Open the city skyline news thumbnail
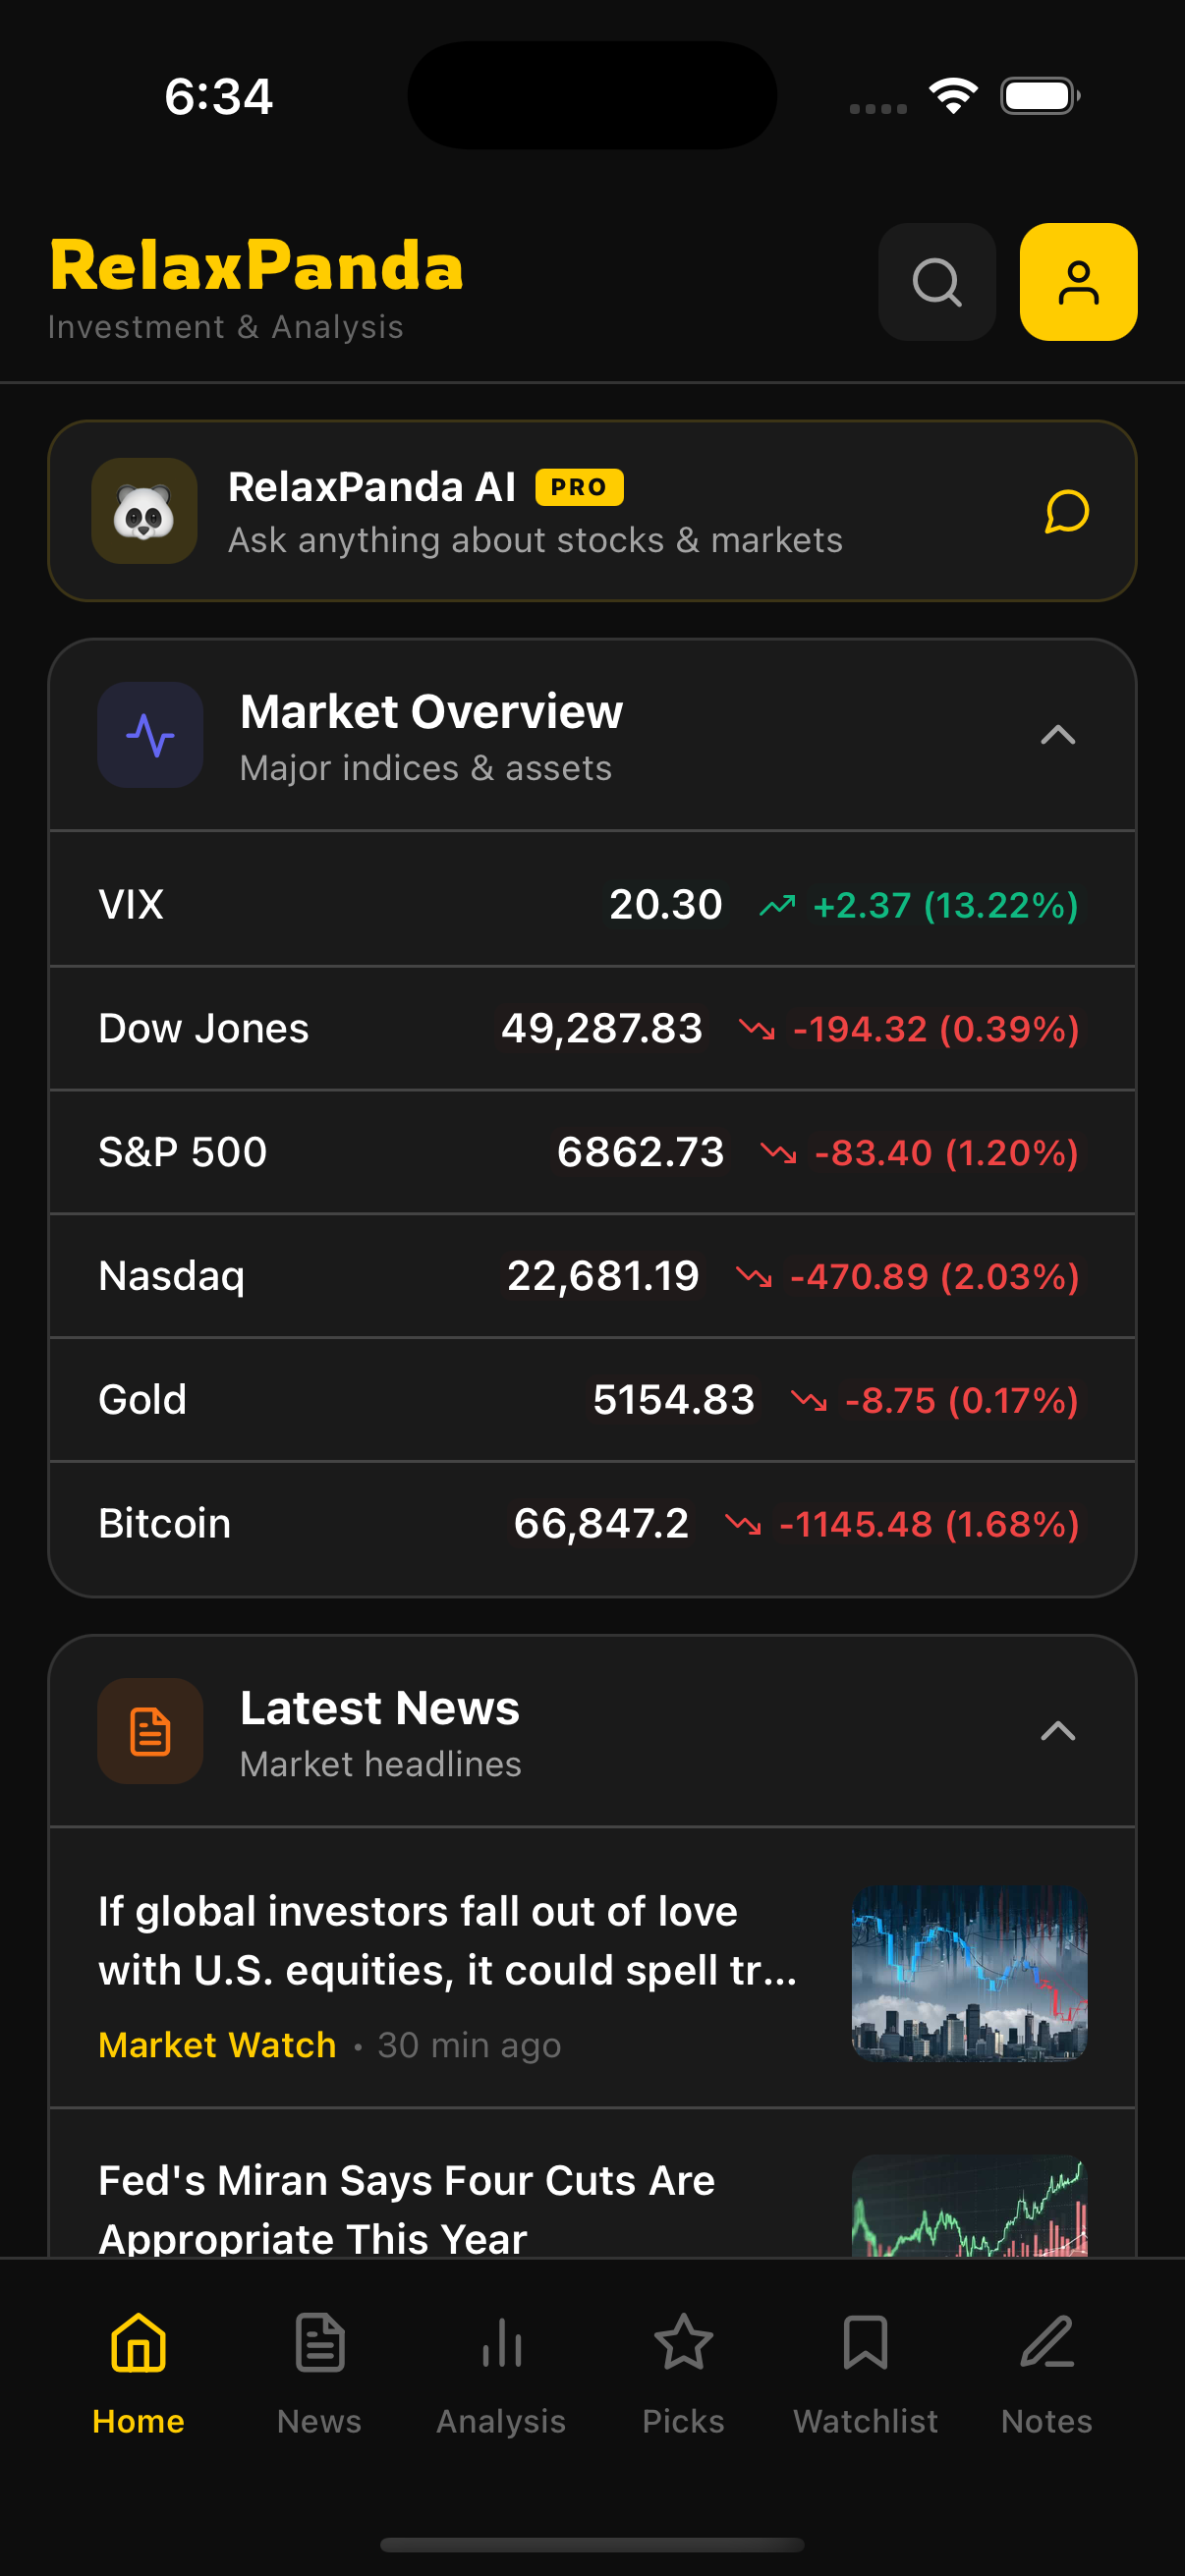This screenshot has width=1185, height=2576. (x=968, y=1972)
